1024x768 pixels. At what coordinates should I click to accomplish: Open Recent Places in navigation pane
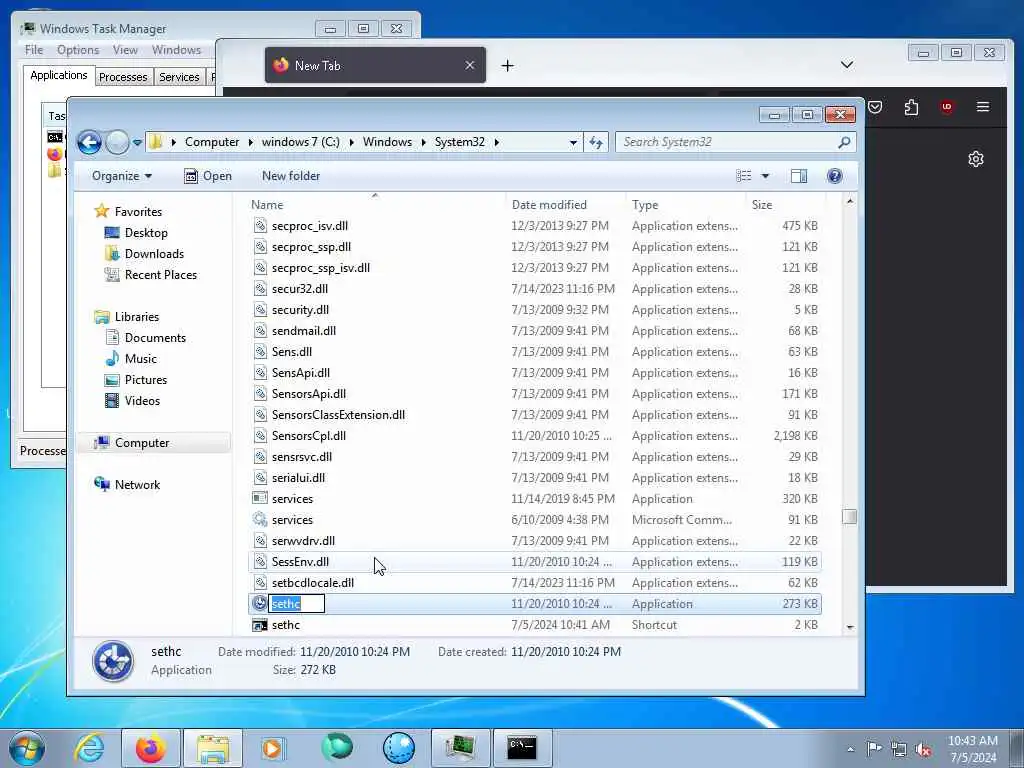click(161, 275)
